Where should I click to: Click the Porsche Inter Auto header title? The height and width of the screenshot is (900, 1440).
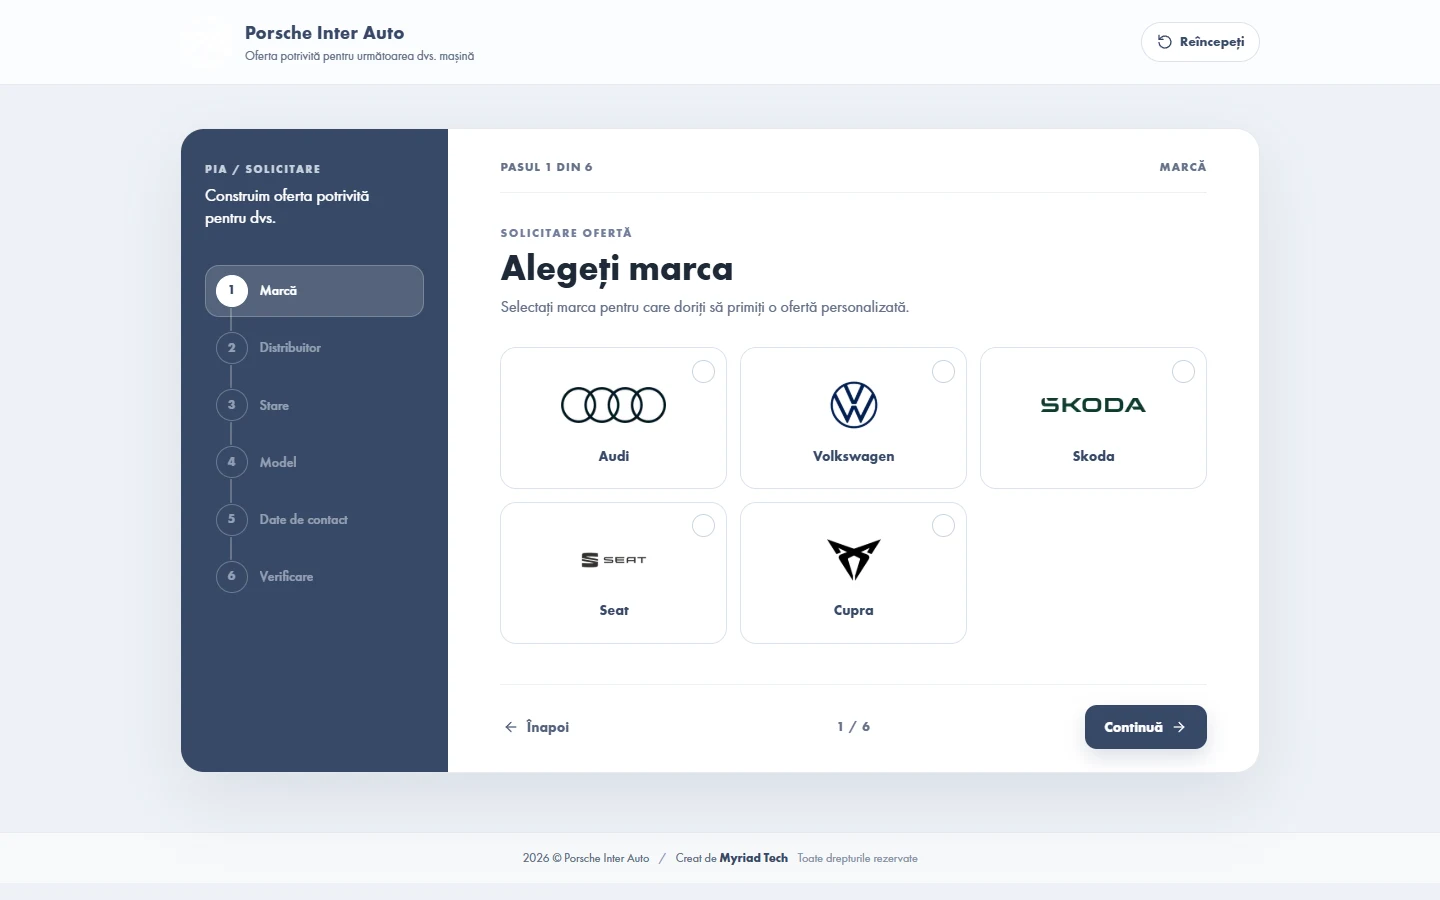(x=324, y=33)
